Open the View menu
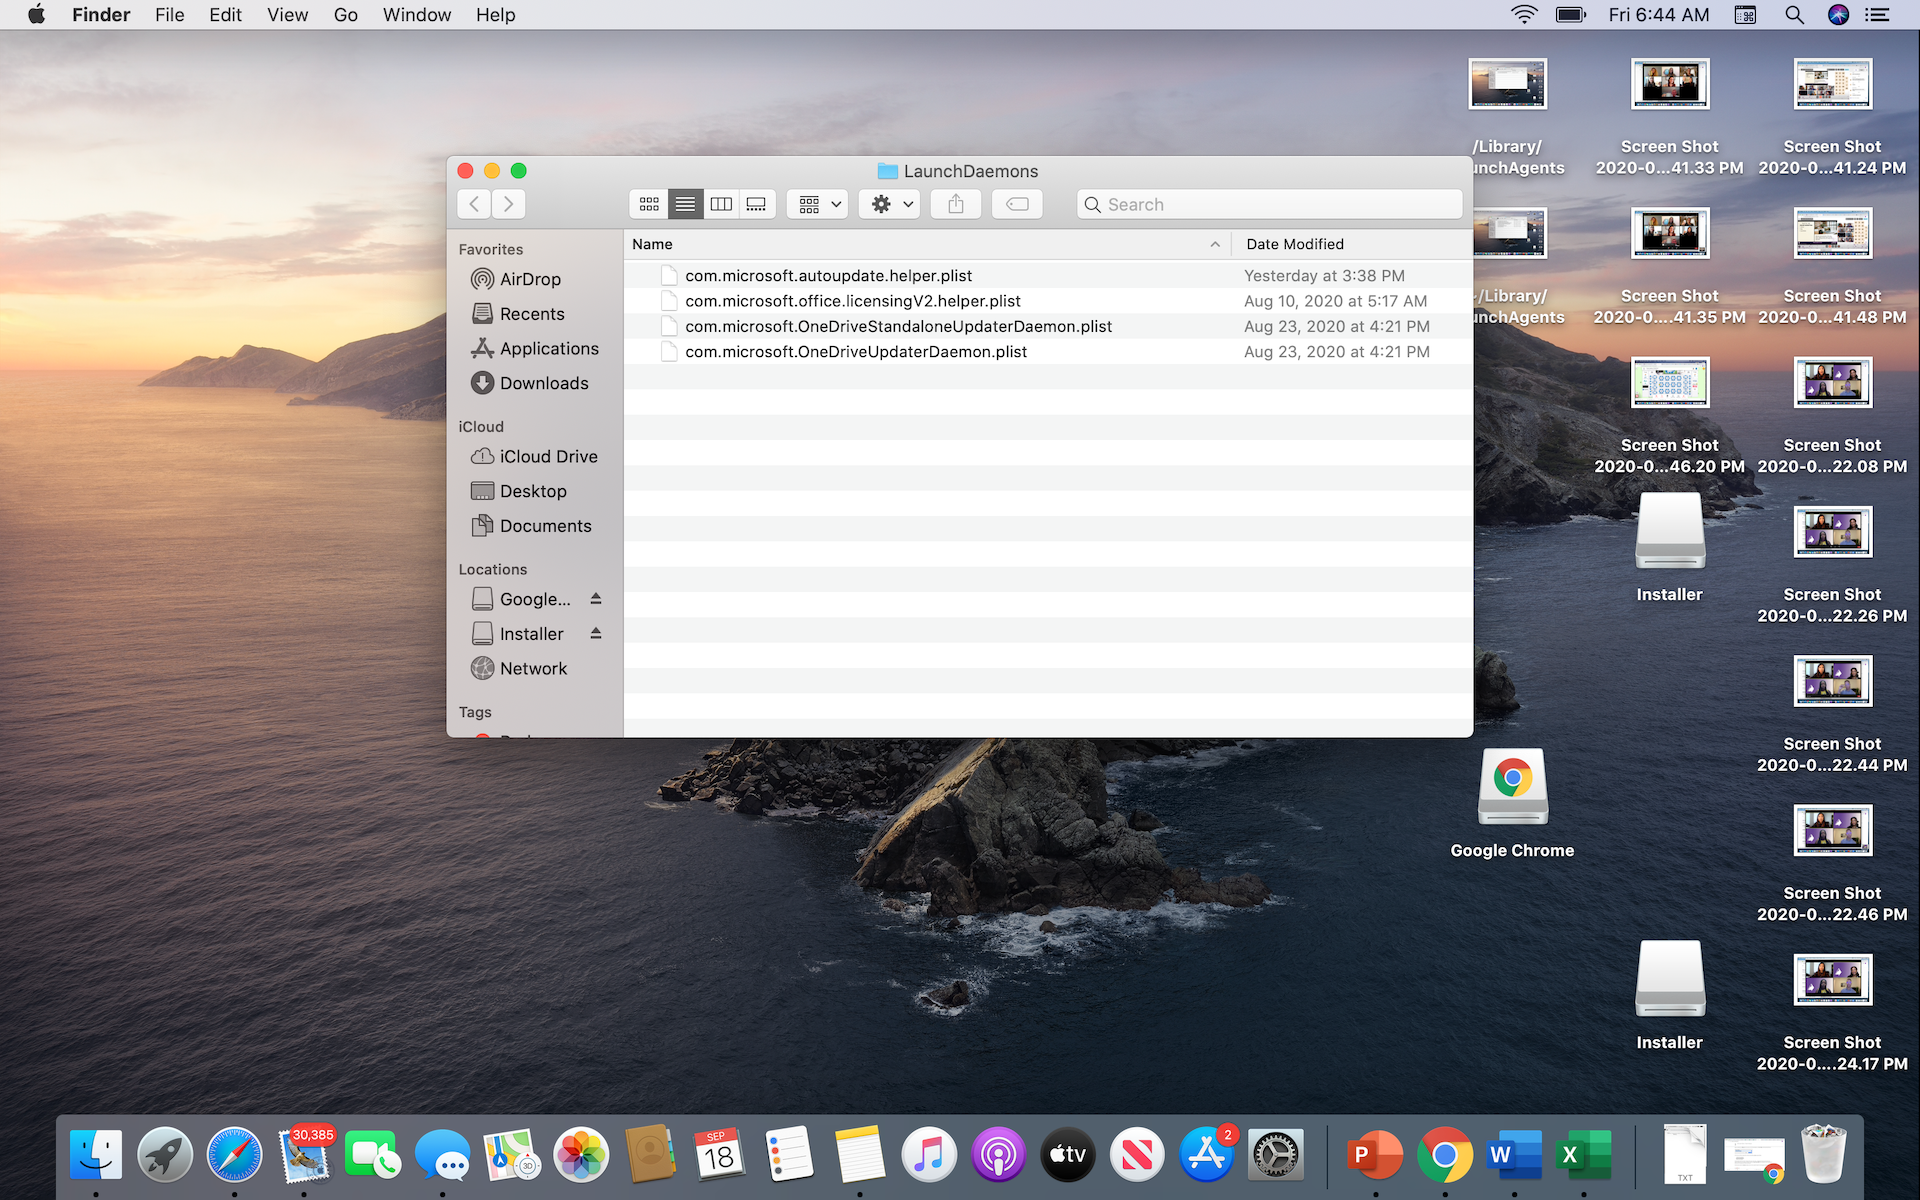Viewport: 1920px width, 1200px height. click(287, 15)
